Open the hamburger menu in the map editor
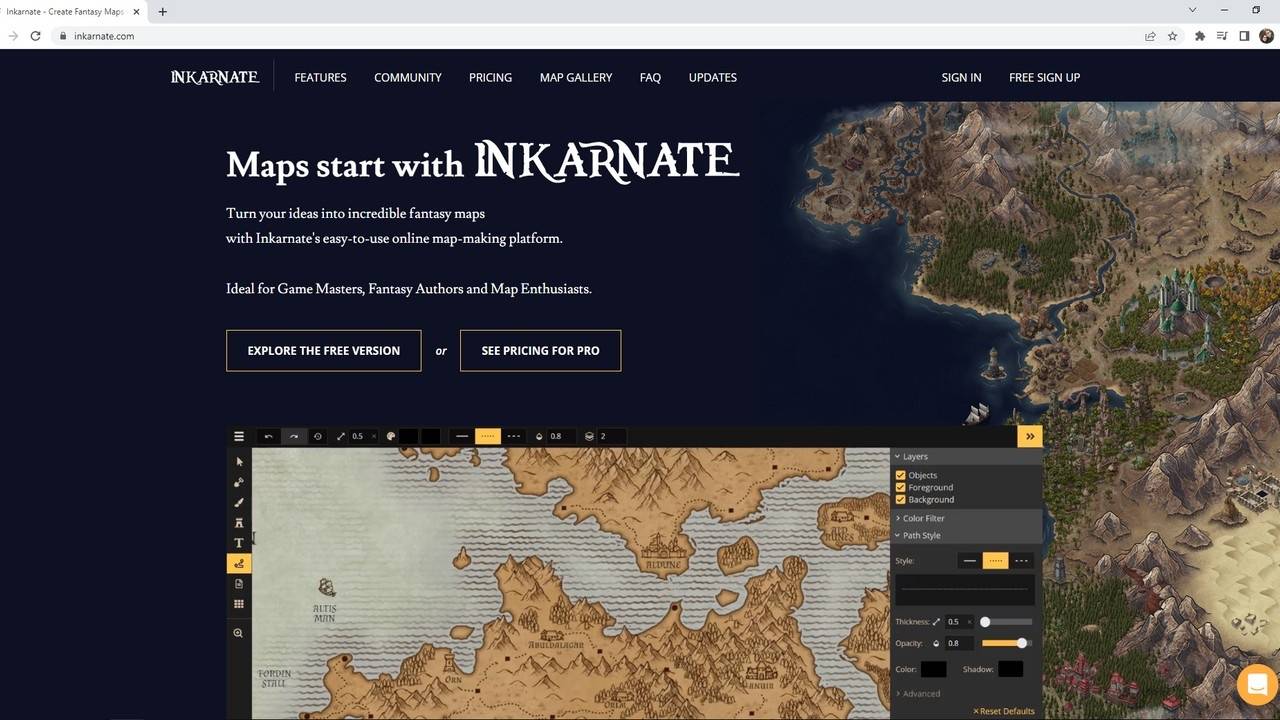 tap(239, 436)
